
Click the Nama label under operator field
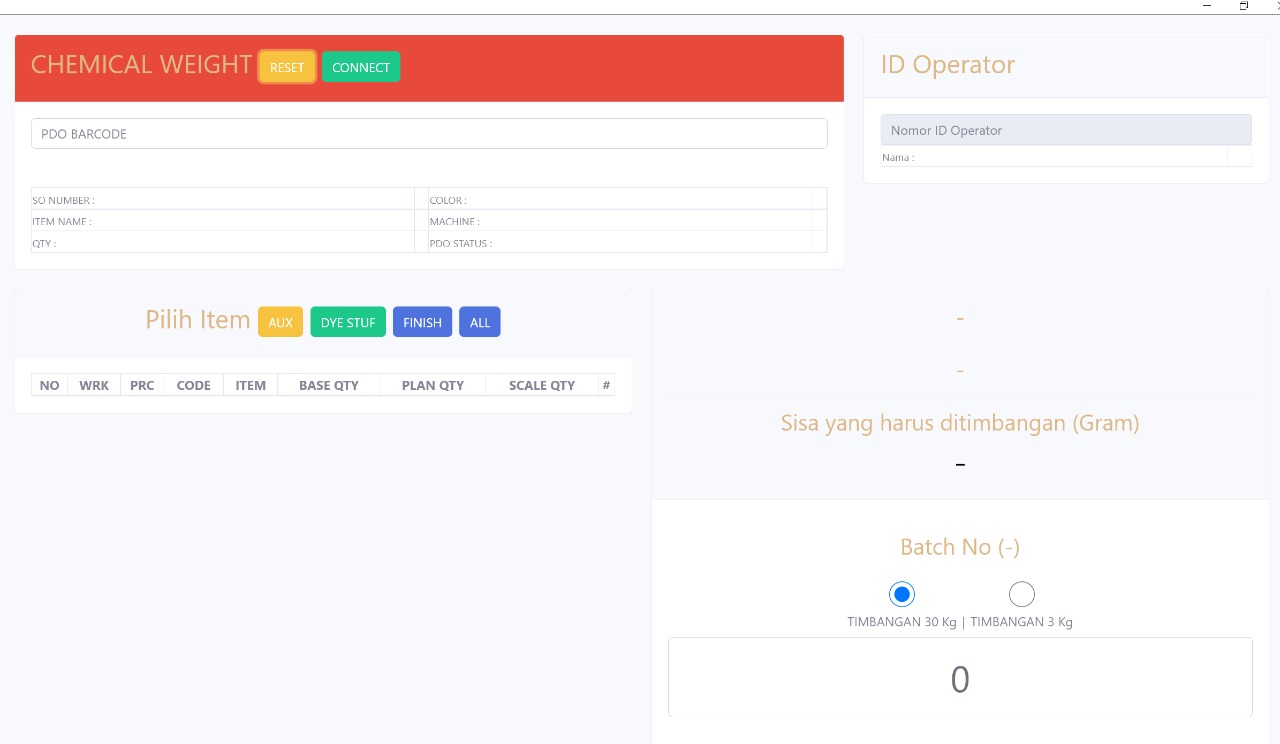pyautogui.click(x=898, y=158)
